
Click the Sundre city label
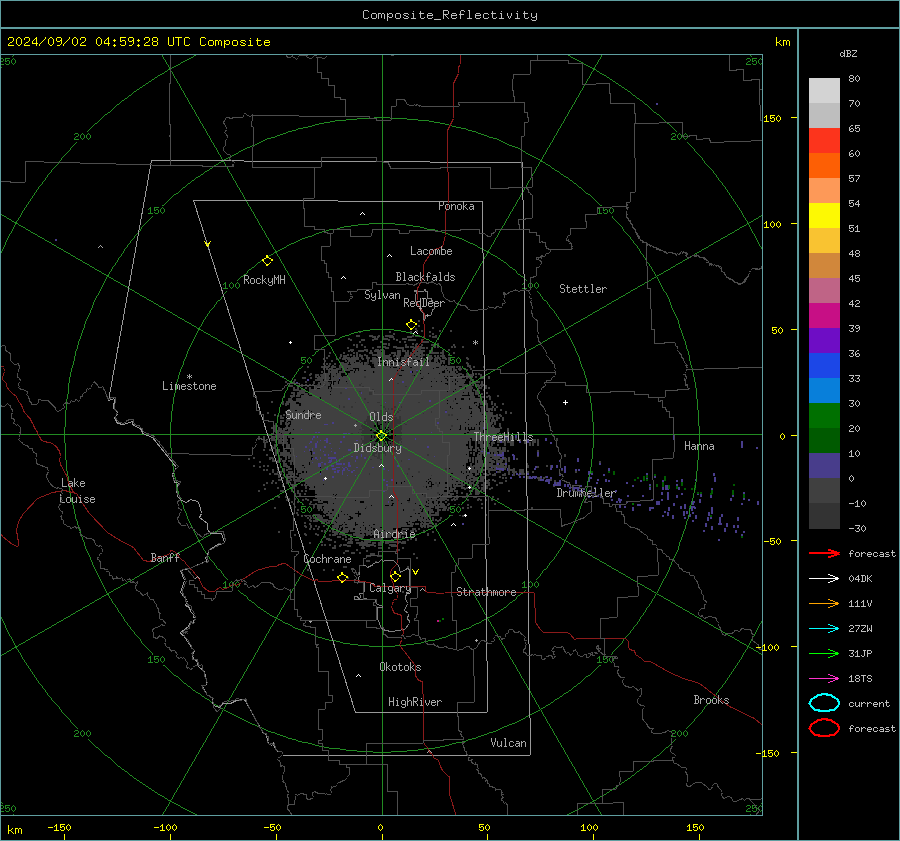304,414
